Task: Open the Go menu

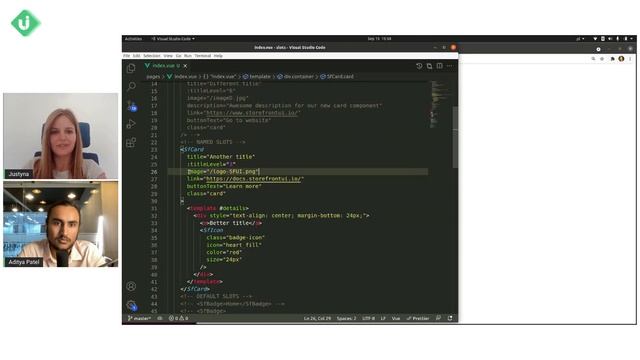Action: [x=178, y=56]
